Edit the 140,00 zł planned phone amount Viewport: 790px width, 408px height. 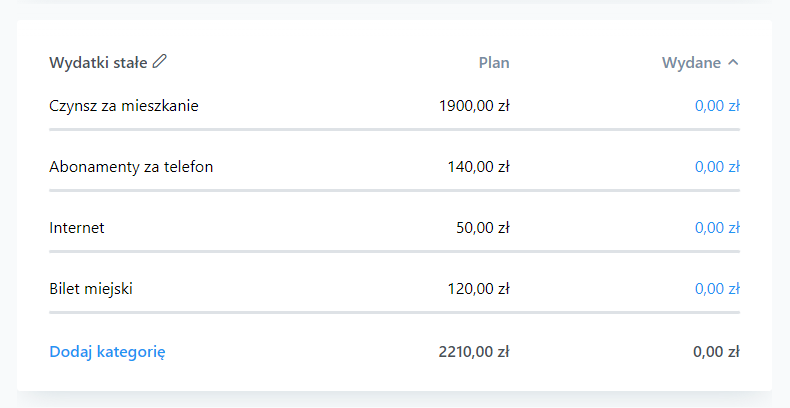tap(479, 167)
